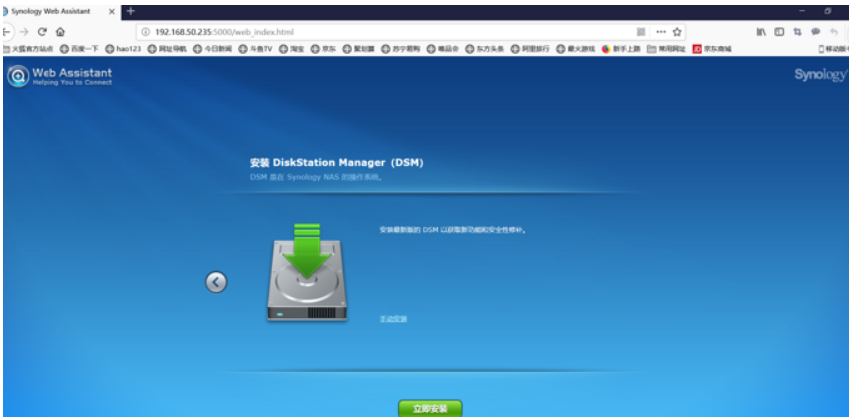Open the 聚划算 bookmark
849x417 pixels.
click(358, 49)
